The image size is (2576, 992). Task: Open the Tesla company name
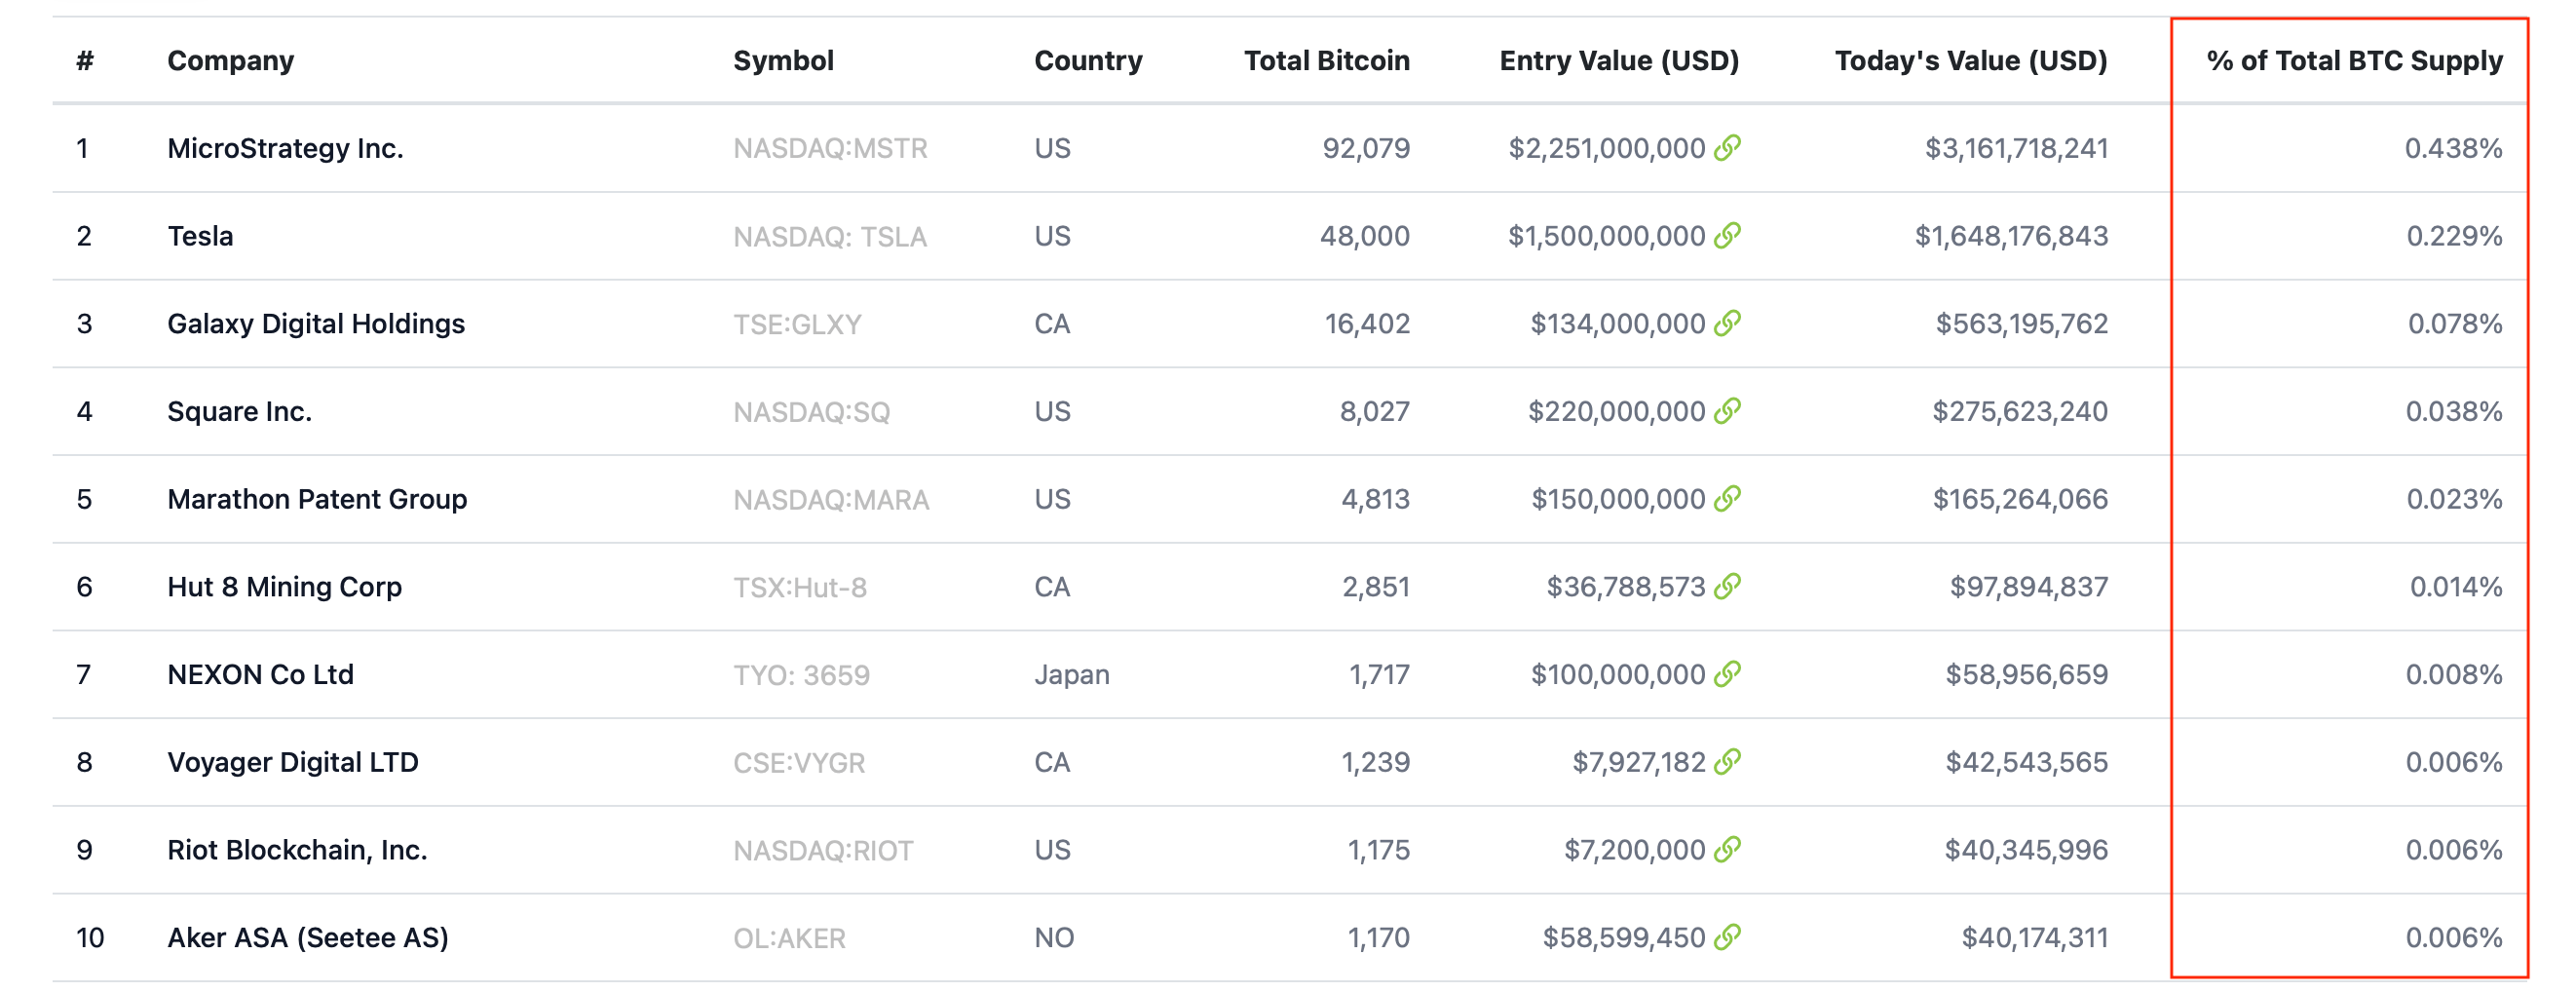tap(200, 236)
